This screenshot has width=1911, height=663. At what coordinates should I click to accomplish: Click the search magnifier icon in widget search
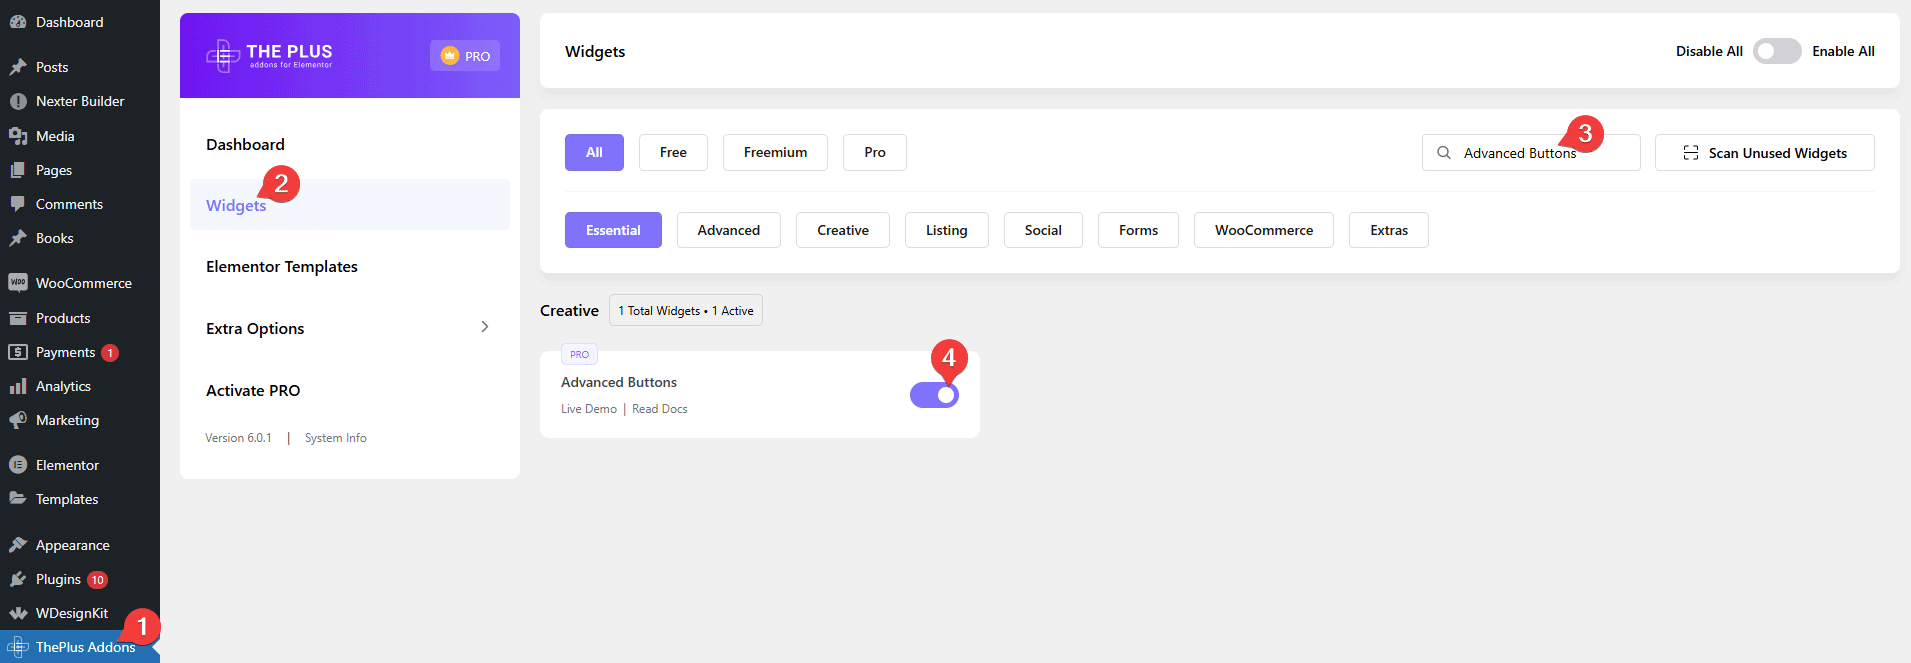1444,153
